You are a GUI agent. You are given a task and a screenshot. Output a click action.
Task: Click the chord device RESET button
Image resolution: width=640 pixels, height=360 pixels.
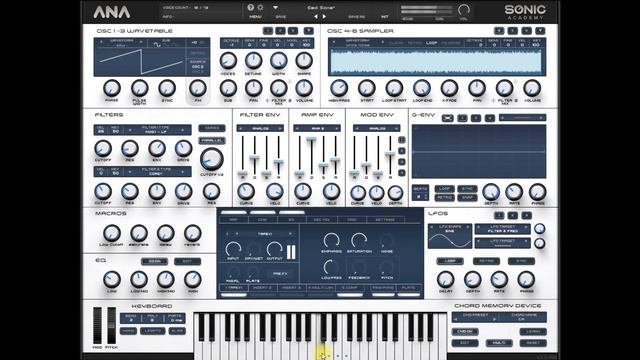(x=533, y=343)
